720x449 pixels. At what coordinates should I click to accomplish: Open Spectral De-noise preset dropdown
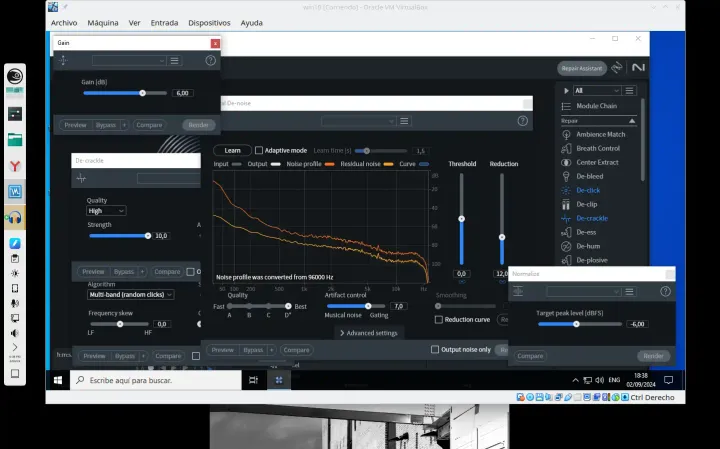point(358,121)
